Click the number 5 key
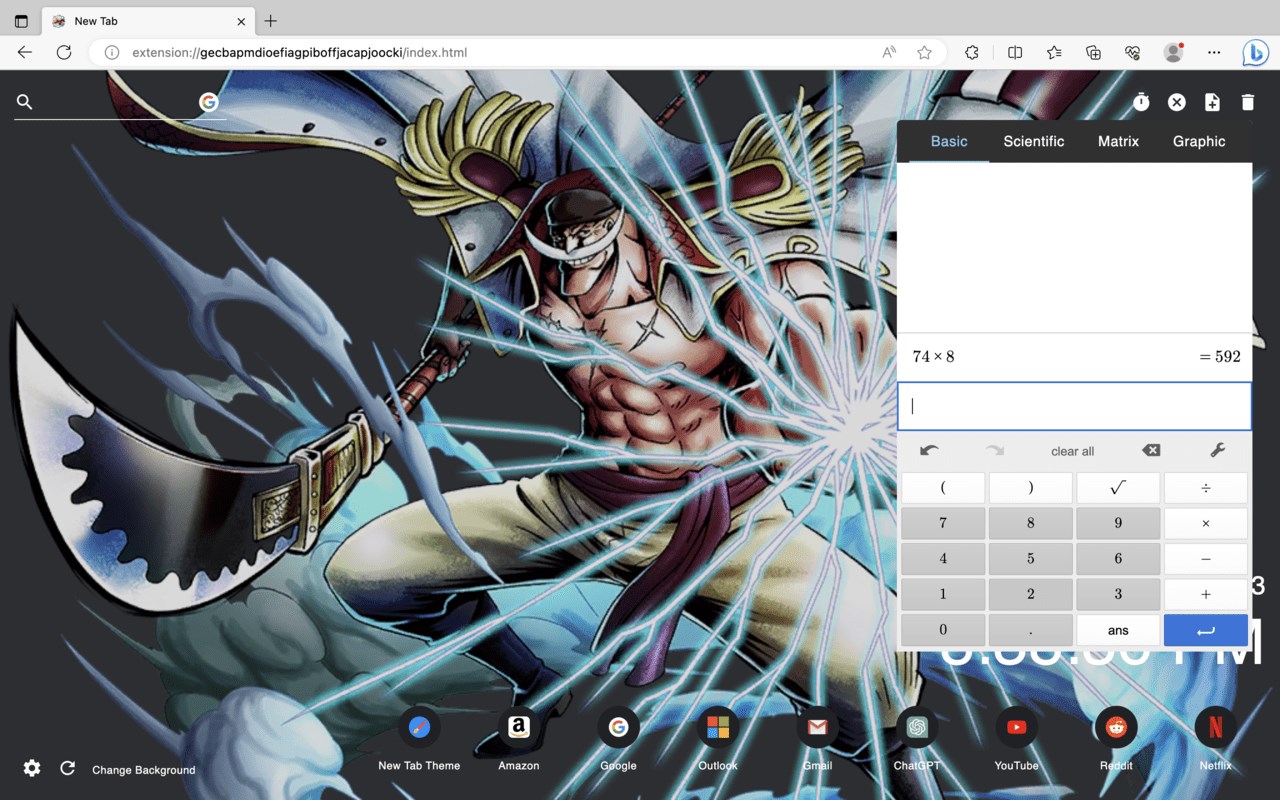 (1031, 559)
